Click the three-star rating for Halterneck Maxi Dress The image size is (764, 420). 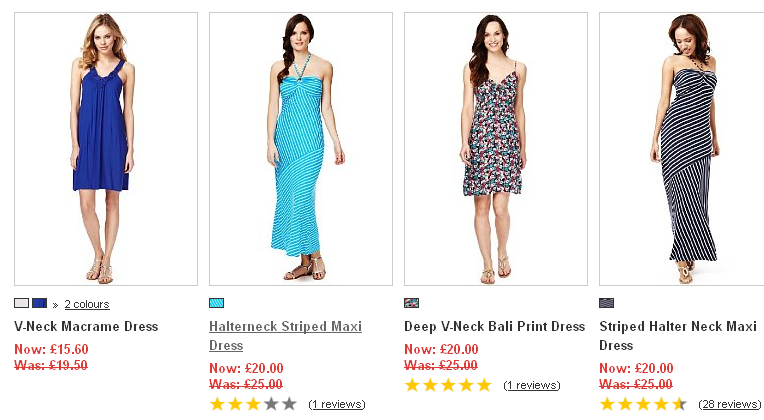253,404
